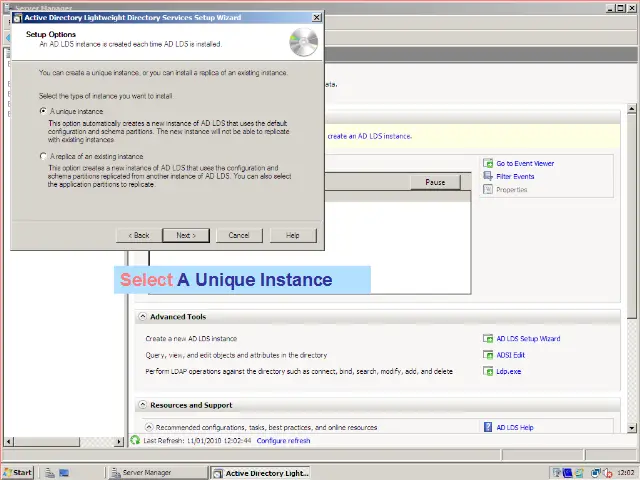Switch to Active Directory Light... taskbar button
The image size is (640, 480).
[x=260, y=473]
